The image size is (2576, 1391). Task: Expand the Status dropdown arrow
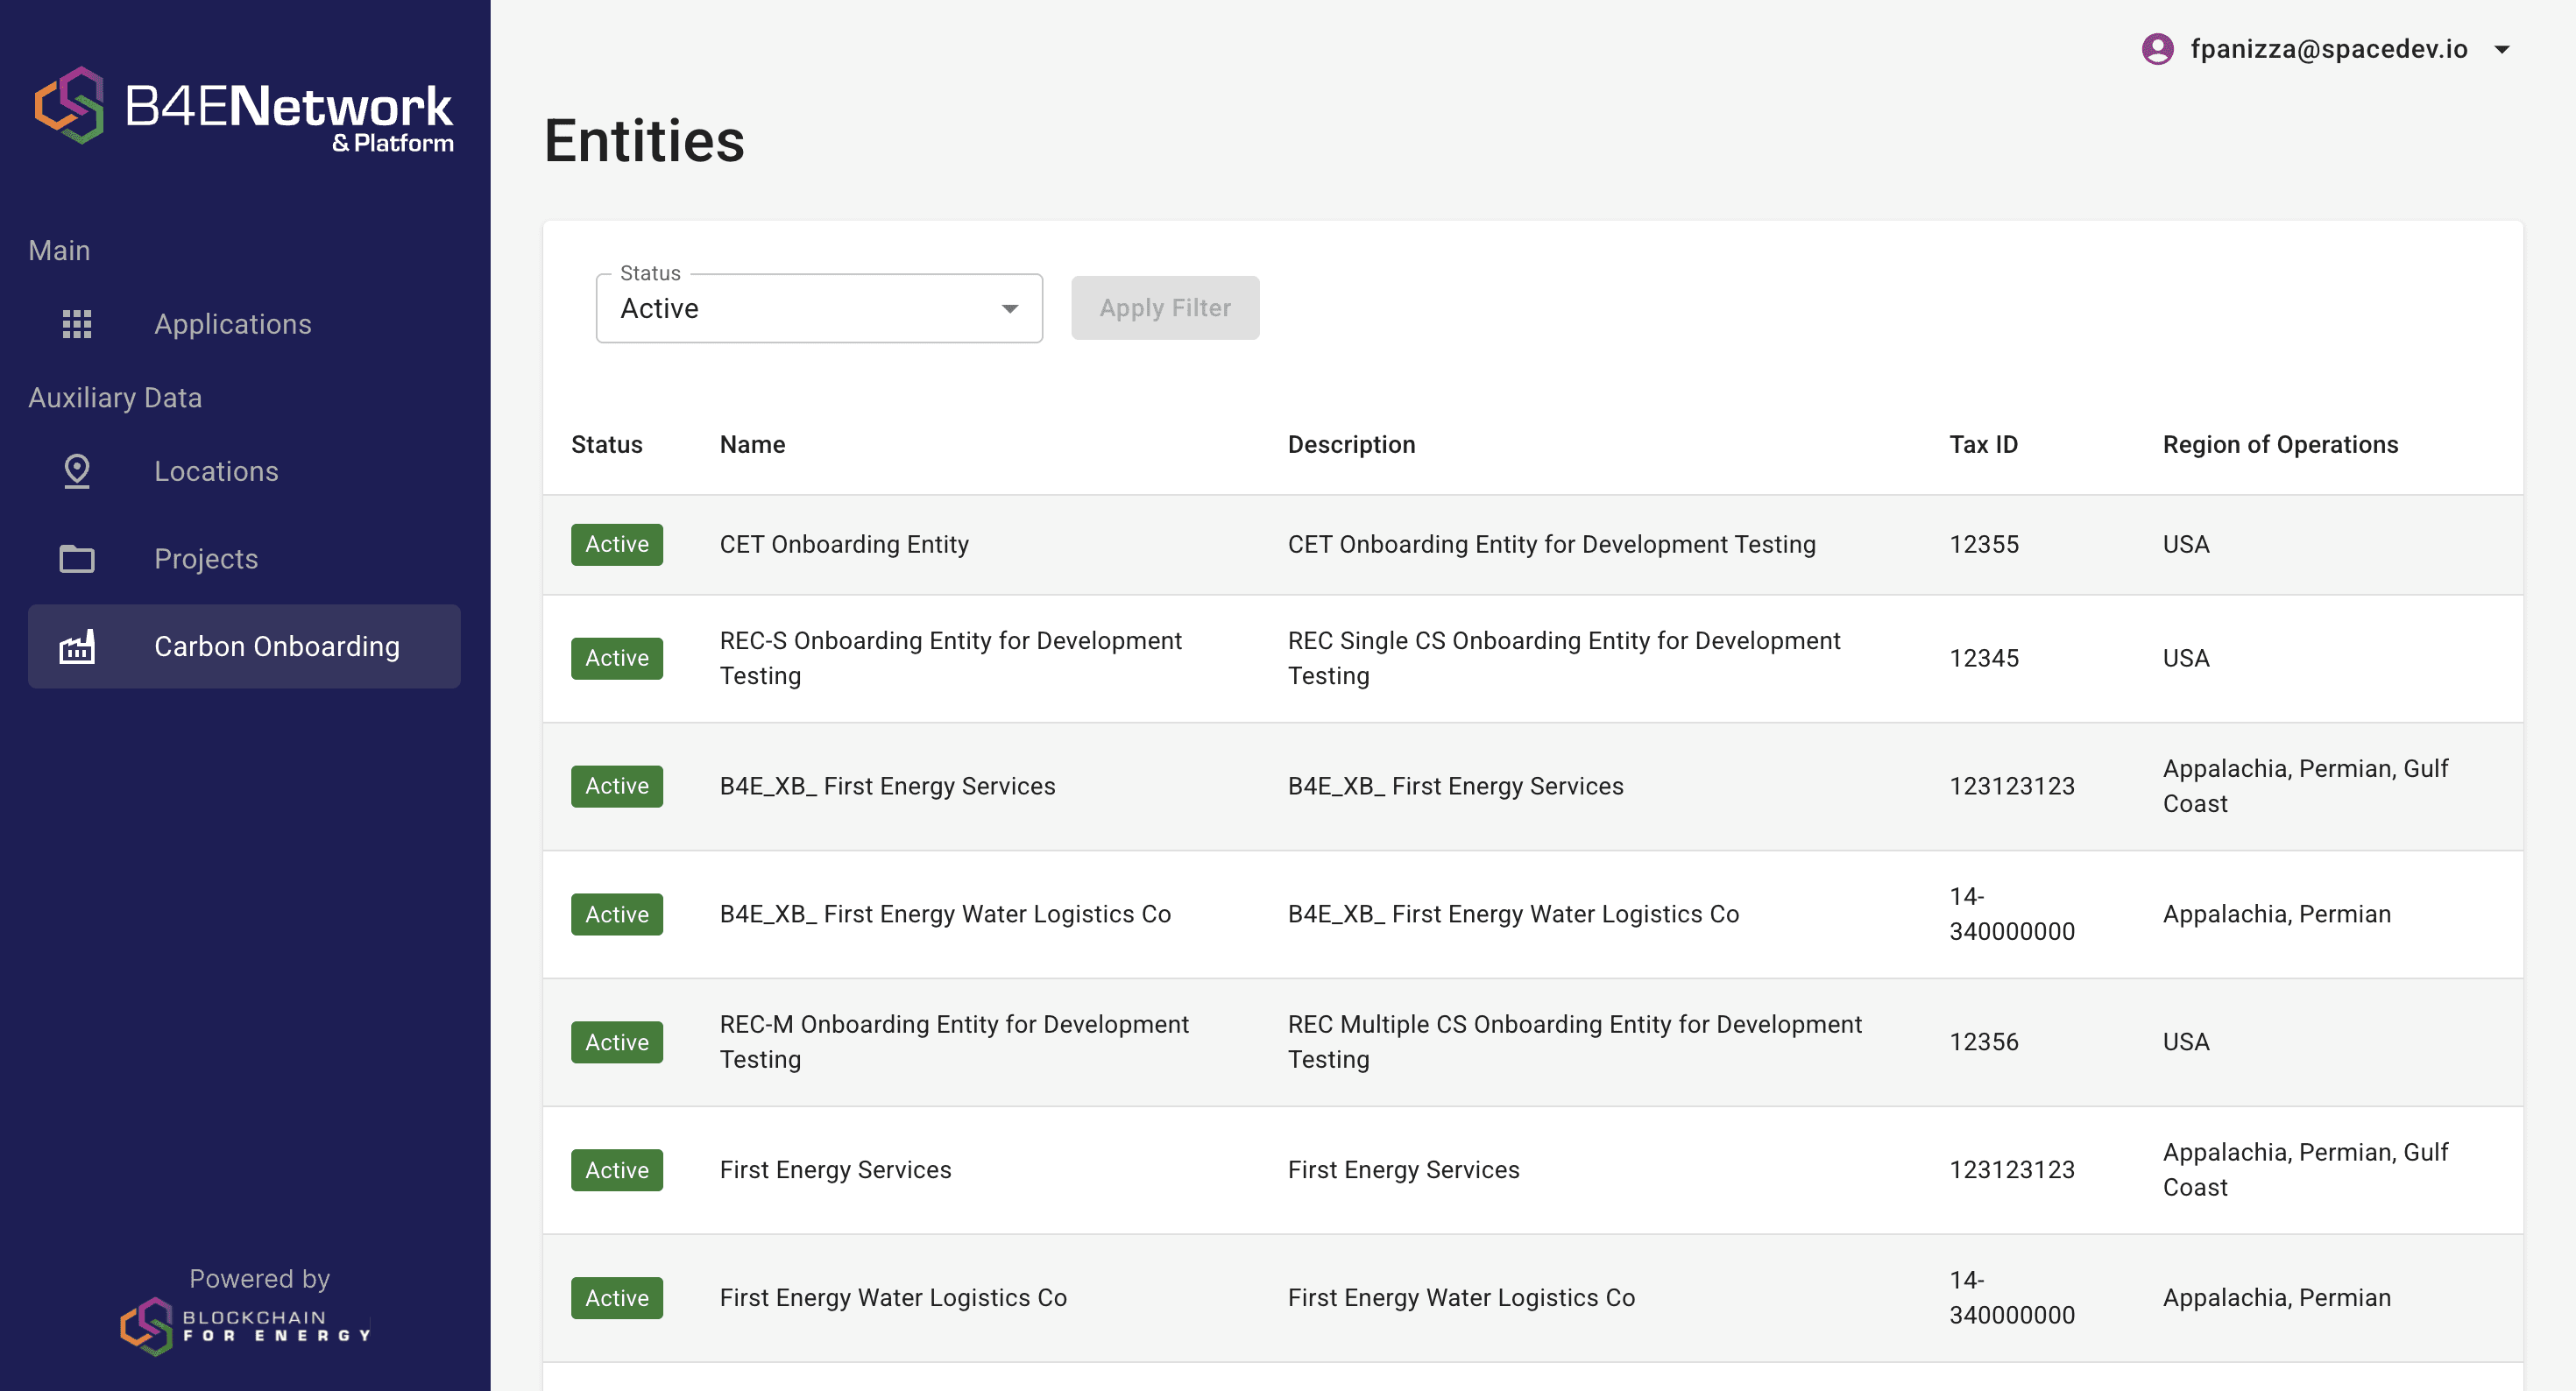click(x=1009, y=309)
